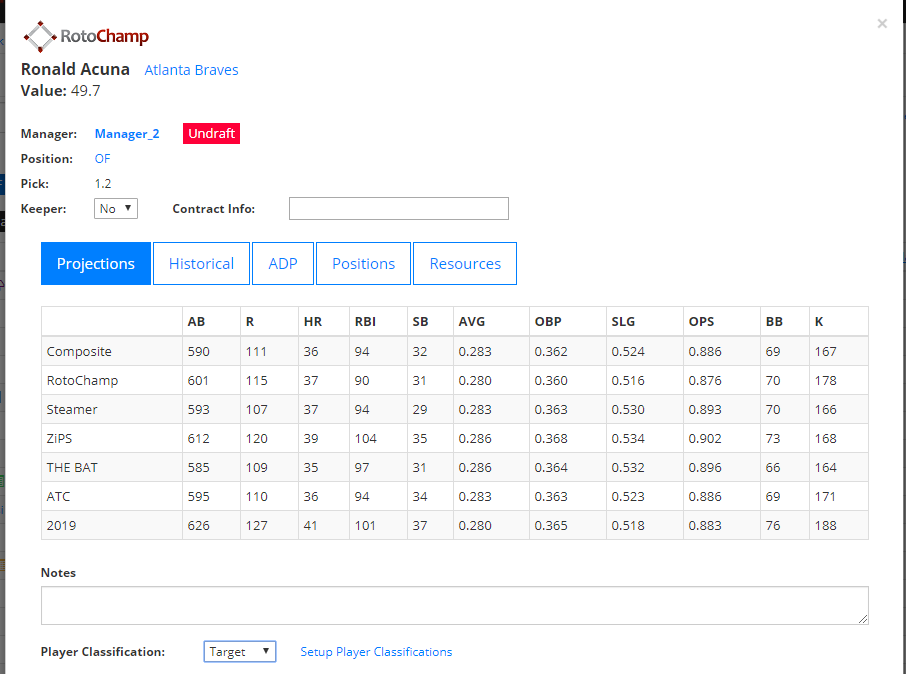Open the Positions tab

[x=363, y=264]
